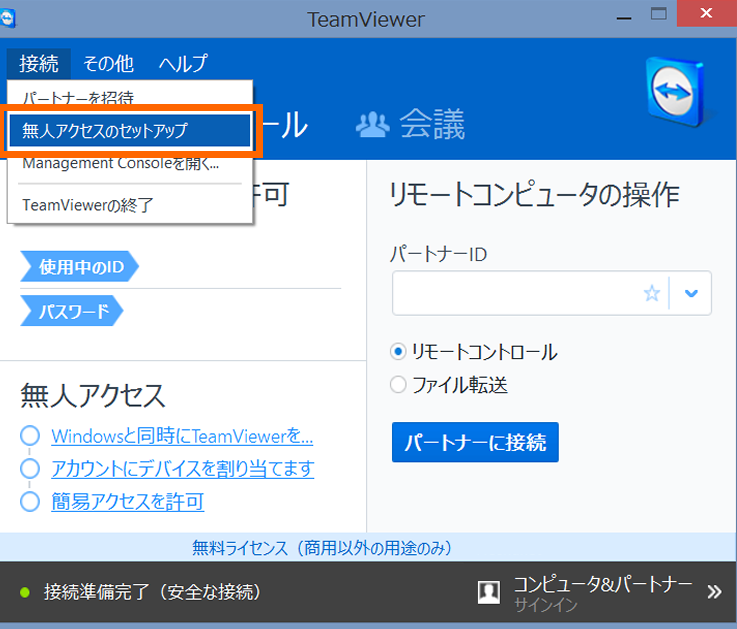
Task: Click the TeamViewer logo in the blue header
Action: point(676,92)
